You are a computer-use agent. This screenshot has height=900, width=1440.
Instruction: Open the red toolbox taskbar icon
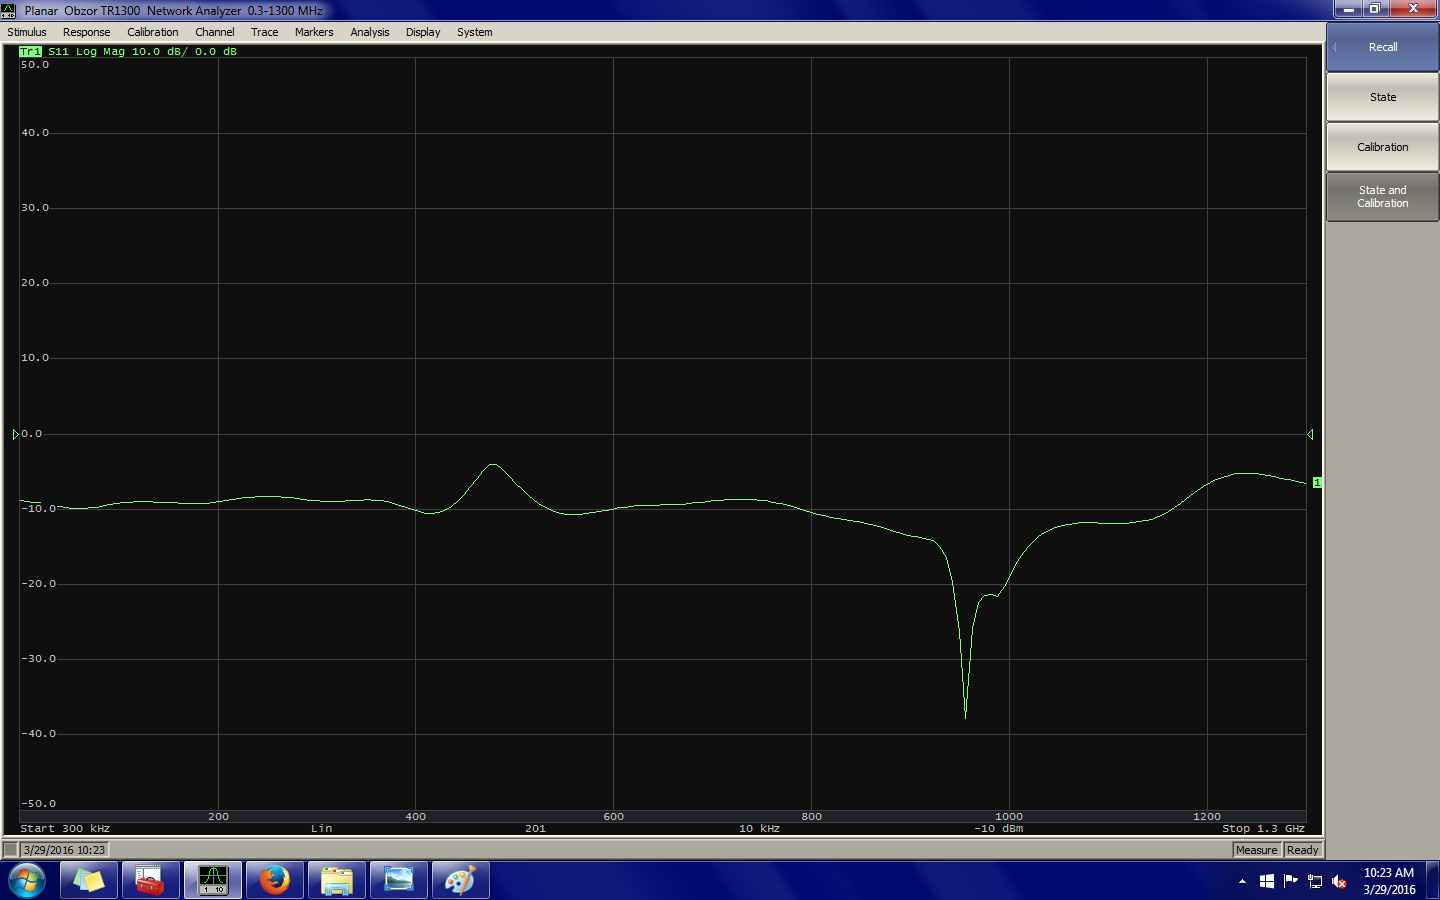[150, 880]
